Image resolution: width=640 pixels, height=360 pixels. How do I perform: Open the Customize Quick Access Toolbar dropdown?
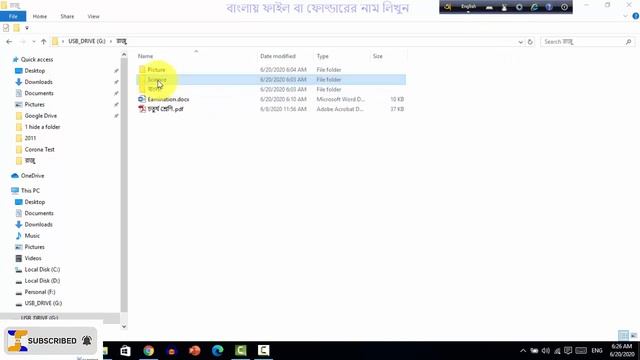click(27, 28)
